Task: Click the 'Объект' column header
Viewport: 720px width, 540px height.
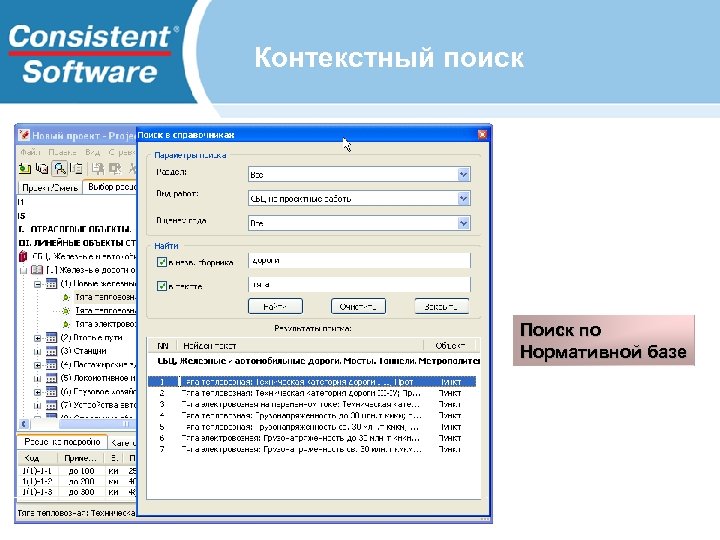Action: coord(450,345)
